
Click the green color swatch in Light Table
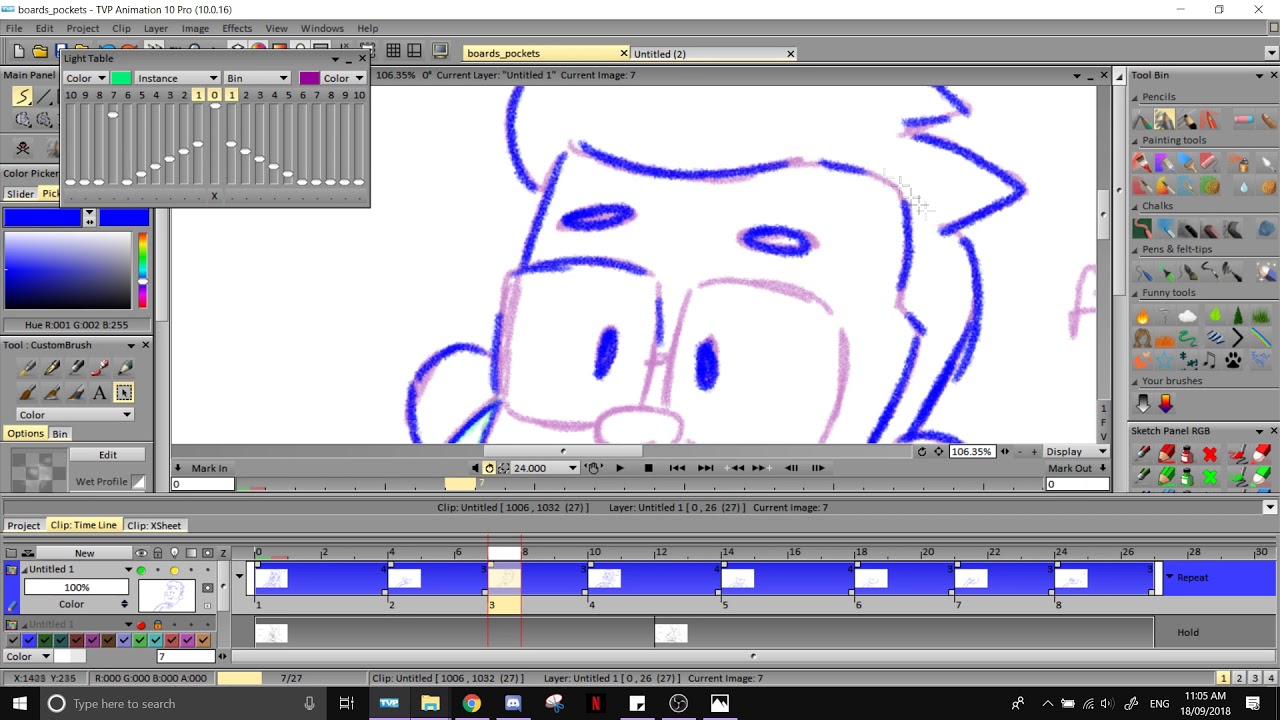click(121, 78)
